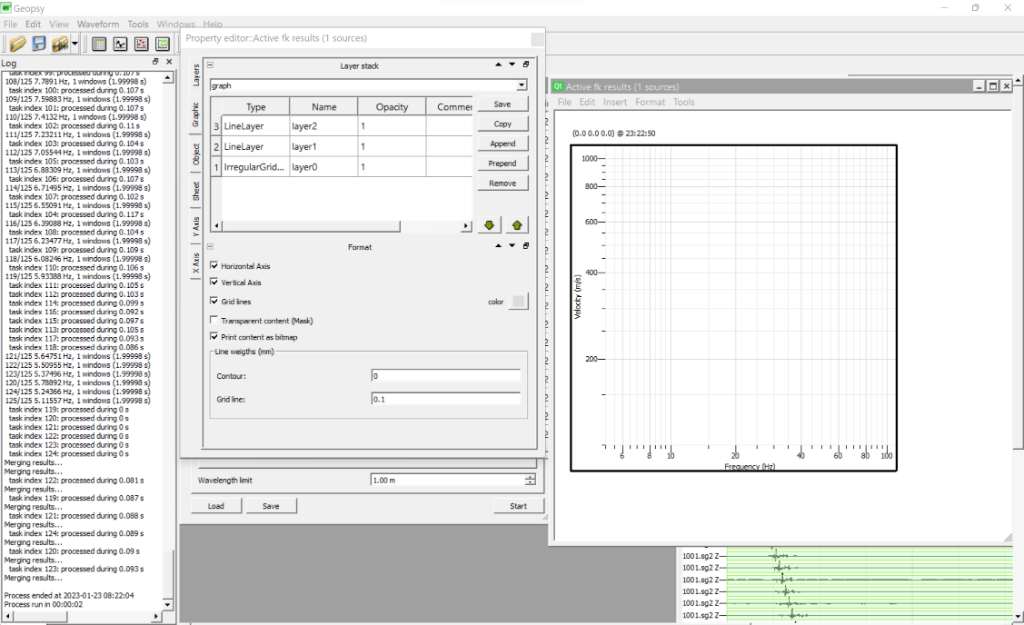
Task: Disable the Grid lines checkbox
Action: [215, 300]
